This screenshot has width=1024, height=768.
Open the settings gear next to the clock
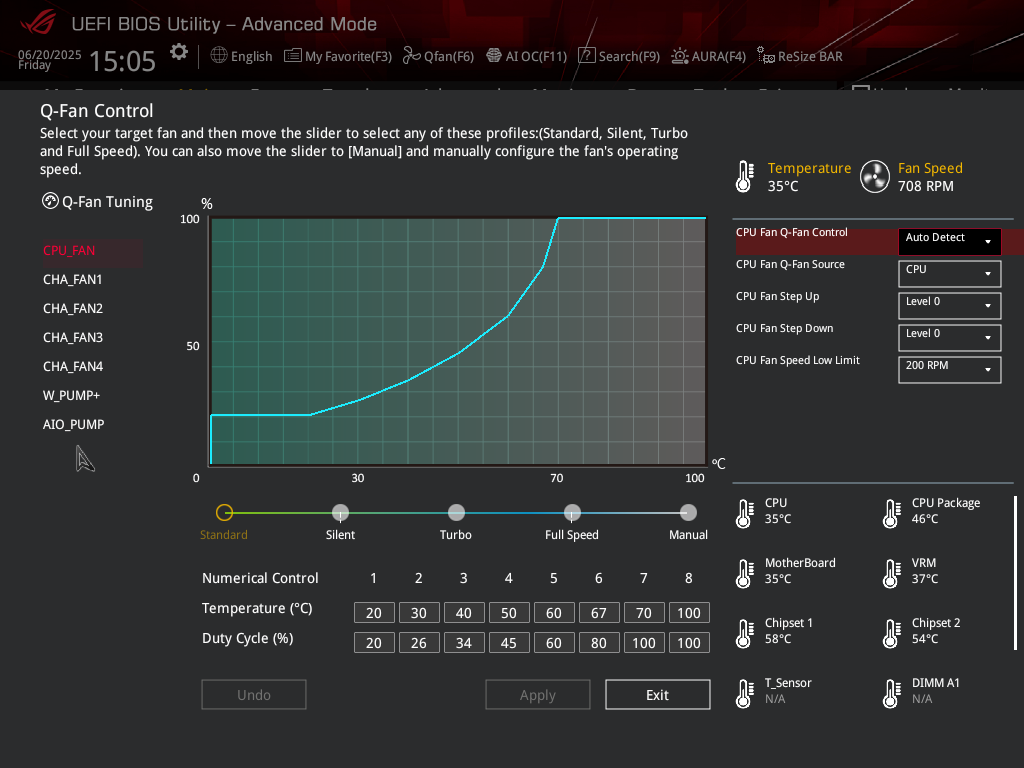pos(179,52)
